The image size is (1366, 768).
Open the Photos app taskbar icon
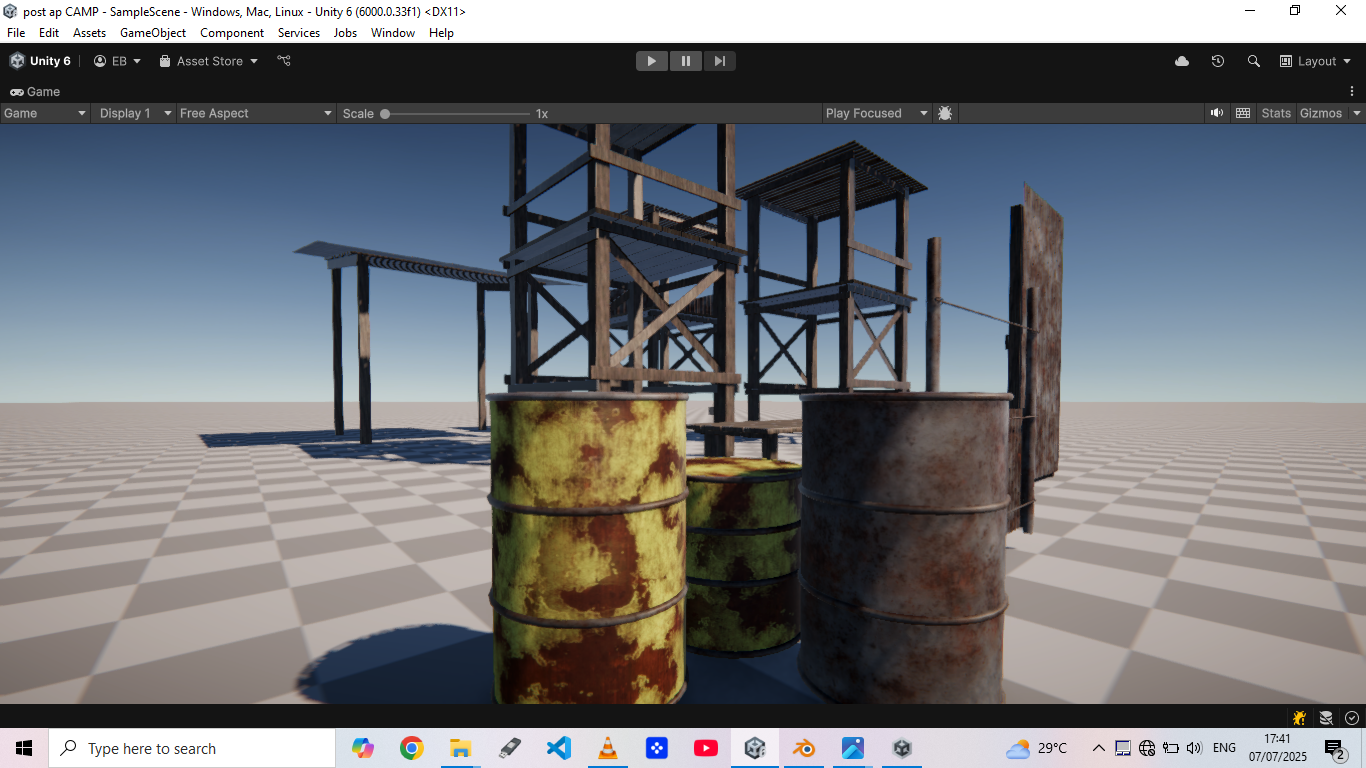(x=852, y=748)
